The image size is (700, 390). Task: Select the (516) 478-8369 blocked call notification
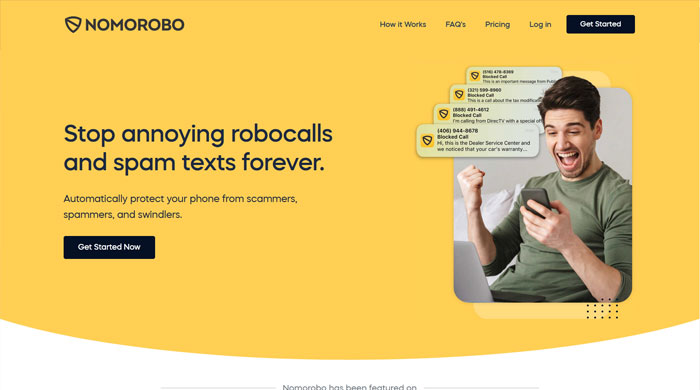514,76
